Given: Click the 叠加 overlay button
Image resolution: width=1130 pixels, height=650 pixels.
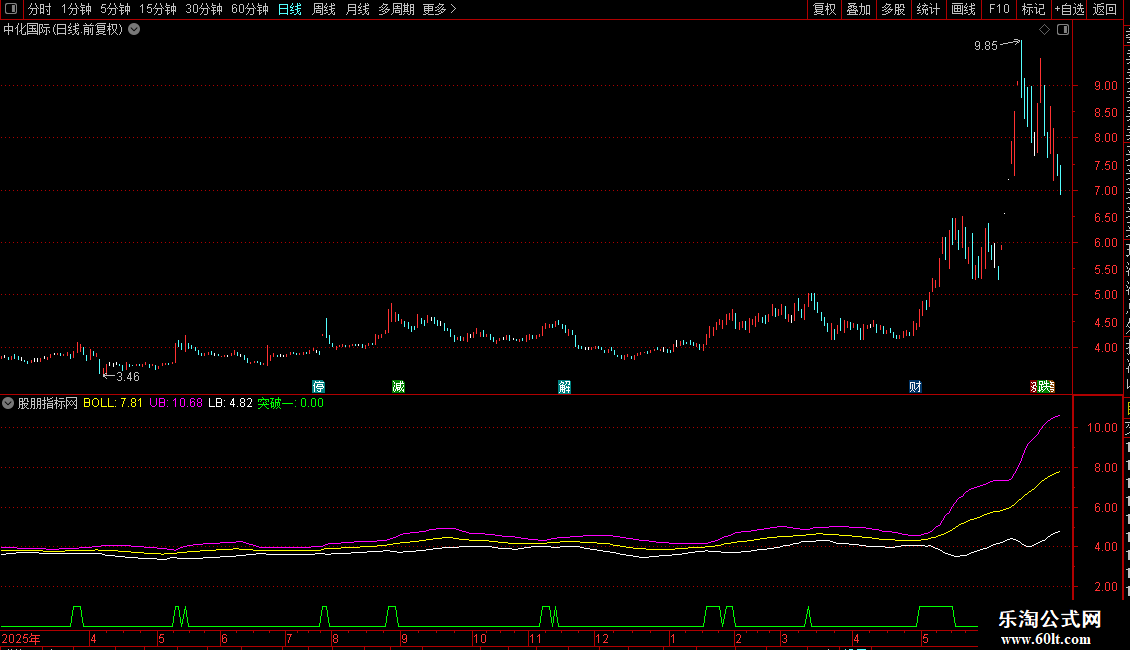Looking at the screenshot, I should click(858, 9).
